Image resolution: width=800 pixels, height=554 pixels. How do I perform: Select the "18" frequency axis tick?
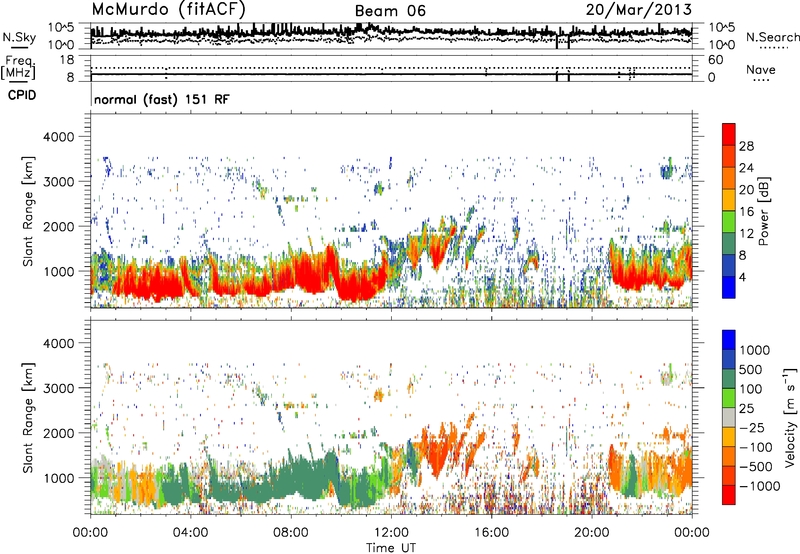(x=67, y=60)
